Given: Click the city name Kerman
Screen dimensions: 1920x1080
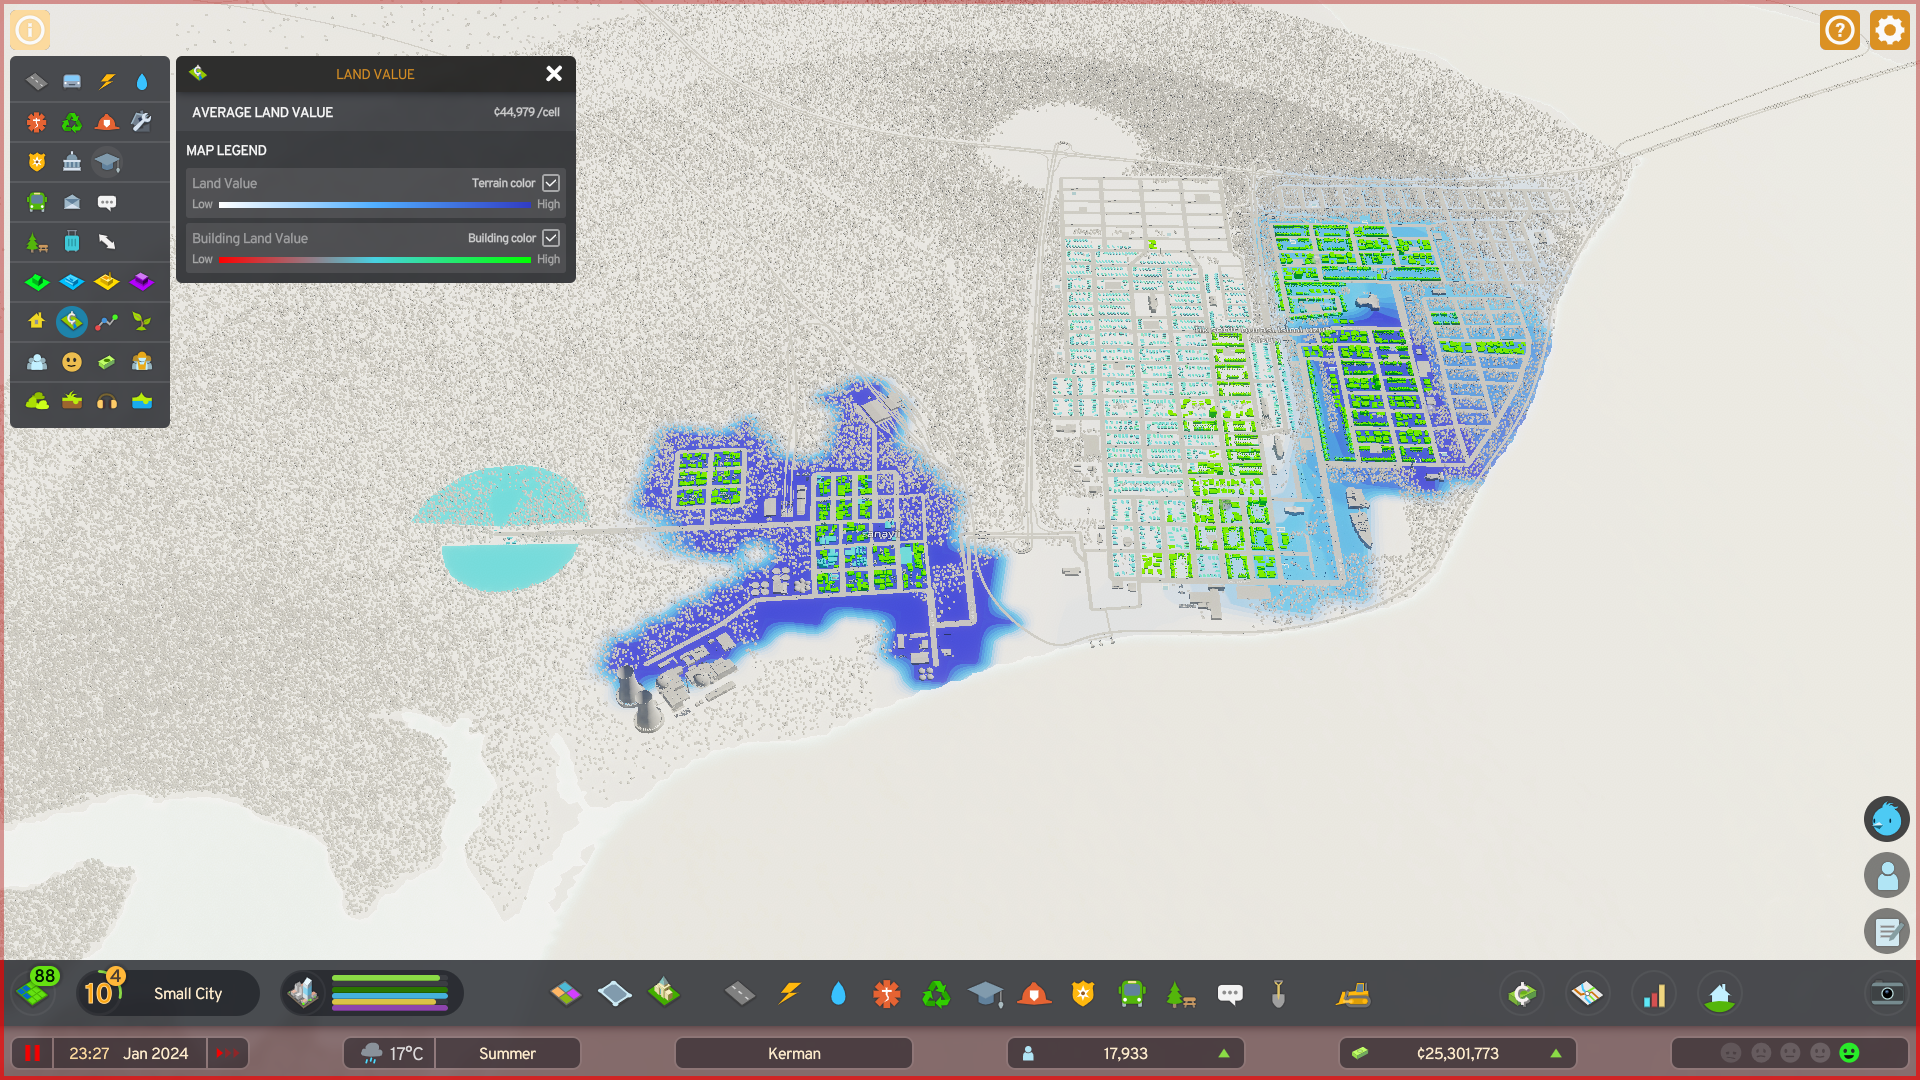Looking at the screenshot, I should point(794,1053).
